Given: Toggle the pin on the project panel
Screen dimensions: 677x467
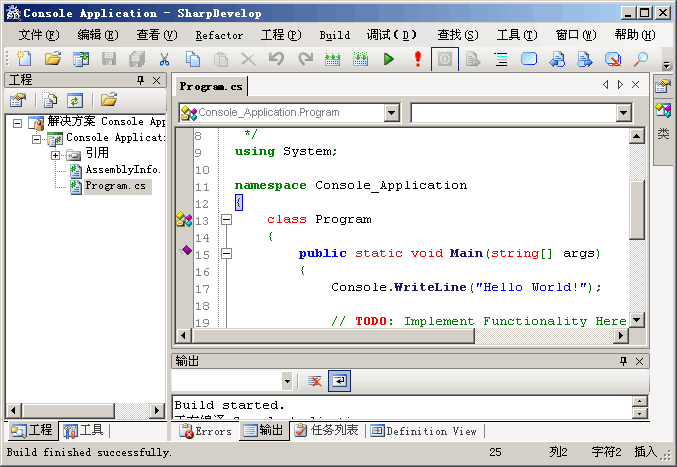Looking at the screenshot, I should click(140, 80).
